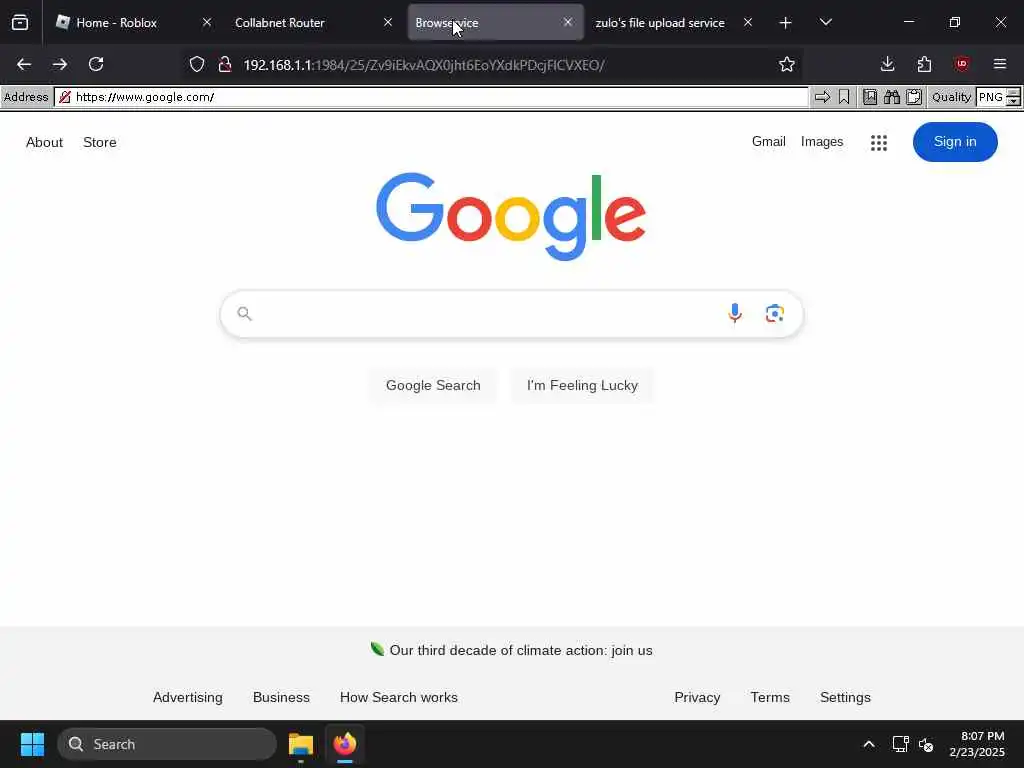The image size is (1024, 768).
Task: Expand the Quality PNG dropdown
Action: click(1013, 97)
